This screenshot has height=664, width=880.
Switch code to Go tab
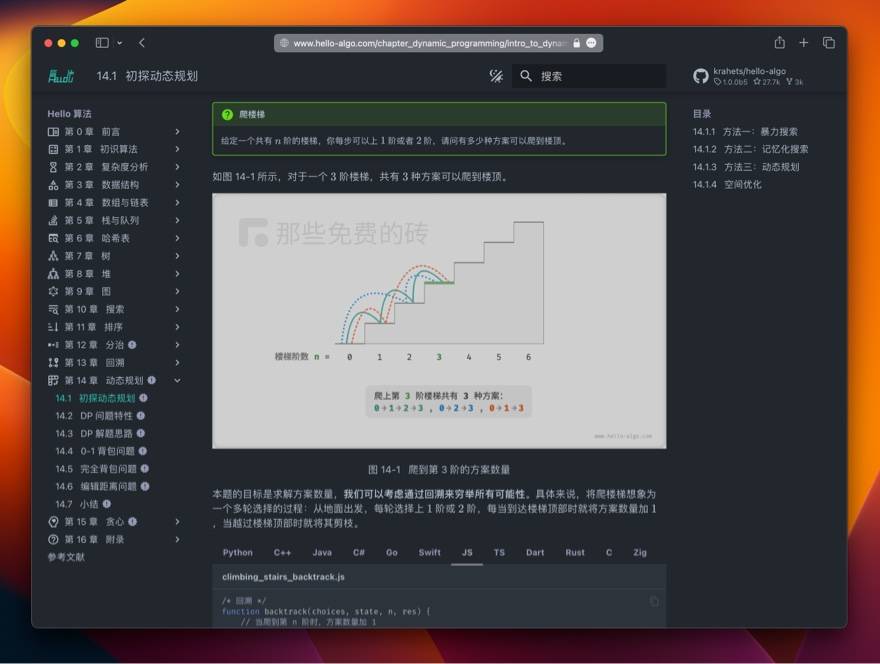392,552
